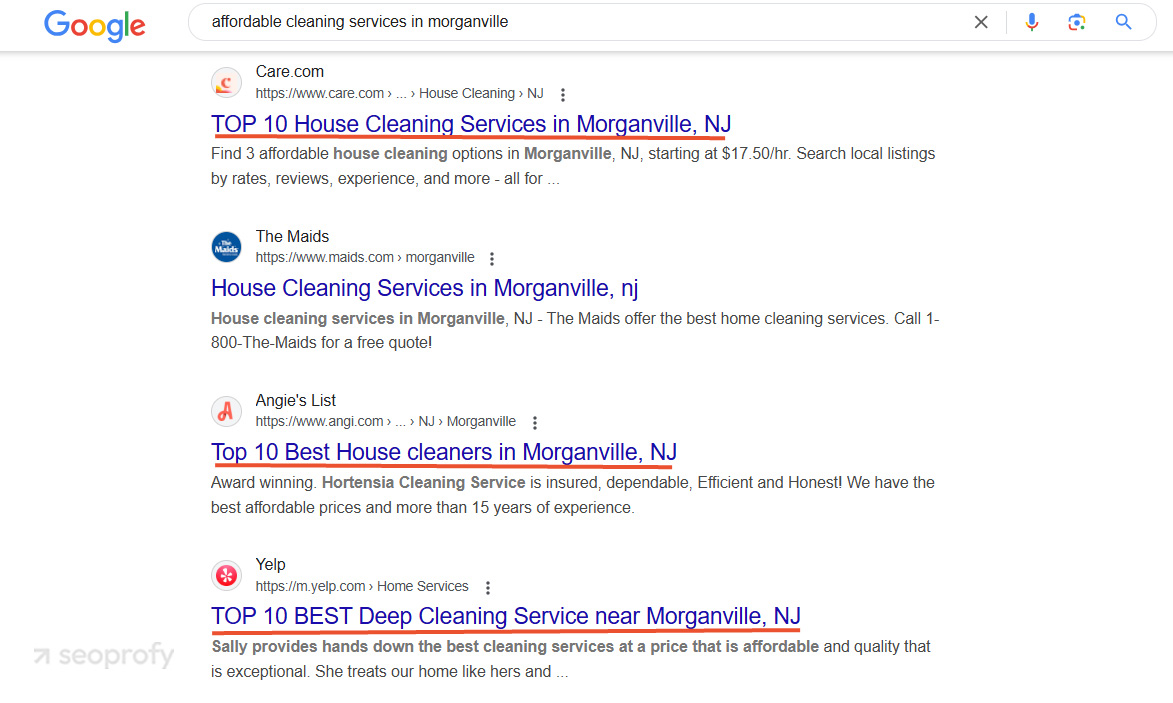
Task: Click the Care.com favicon
Action: [226, 82]
